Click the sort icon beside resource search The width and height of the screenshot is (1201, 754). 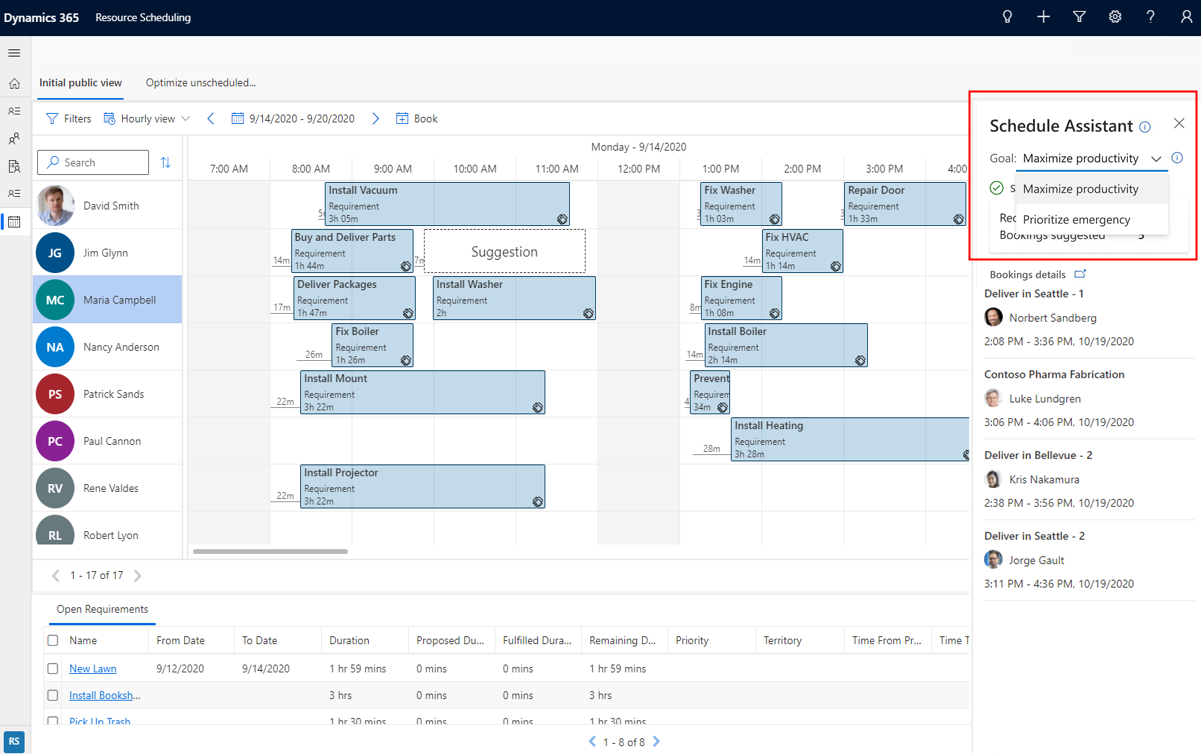coord(165,162)
